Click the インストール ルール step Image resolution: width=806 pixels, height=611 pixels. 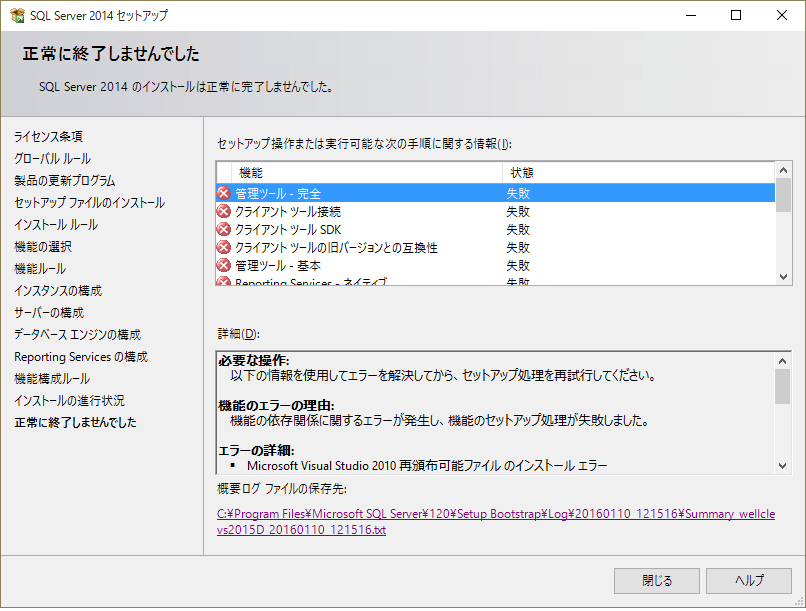pos(56,225)
